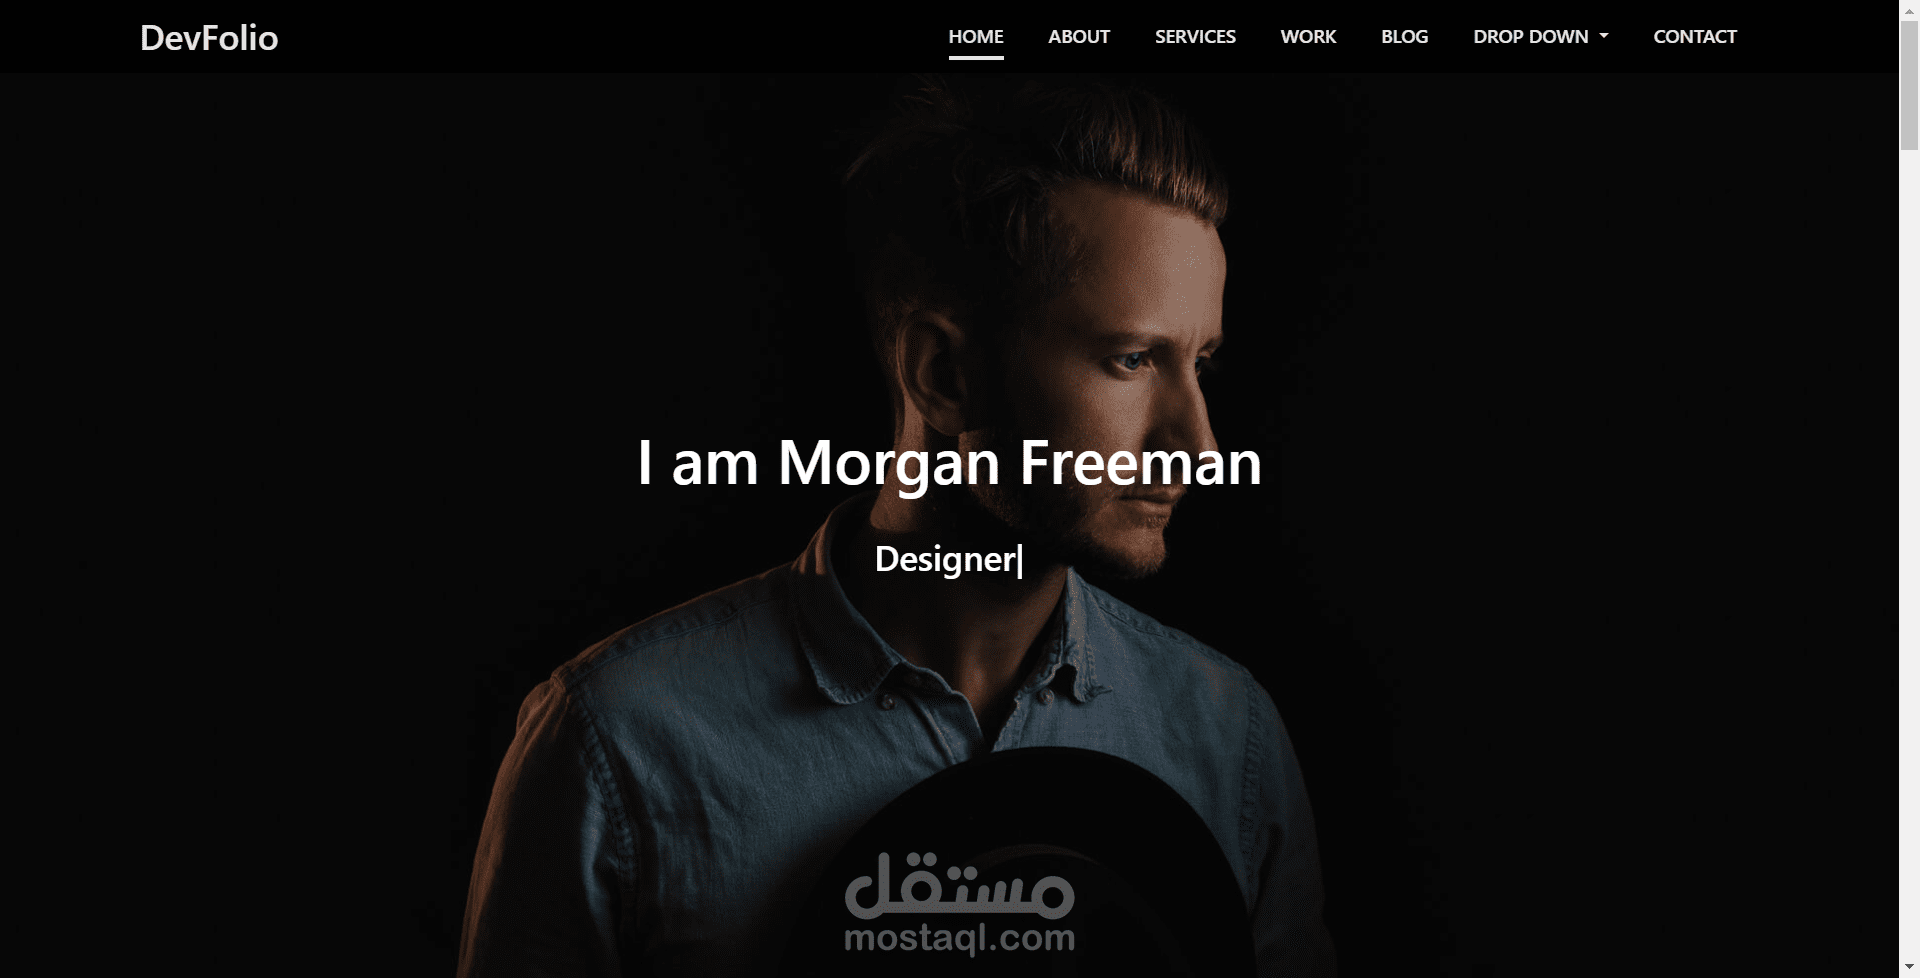Click the mostaql.com watermark text
The height and width of the screenshot is (978, 1920).
pyautogui.click(x=960, y=938)
